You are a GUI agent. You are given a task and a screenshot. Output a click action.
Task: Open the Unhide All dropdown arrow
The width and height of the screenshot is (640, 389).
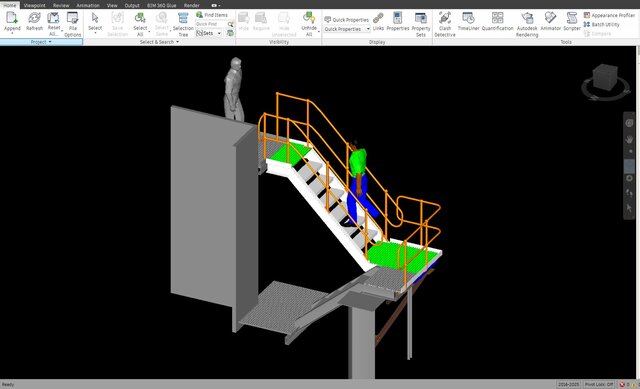click(x=318, y=32)
